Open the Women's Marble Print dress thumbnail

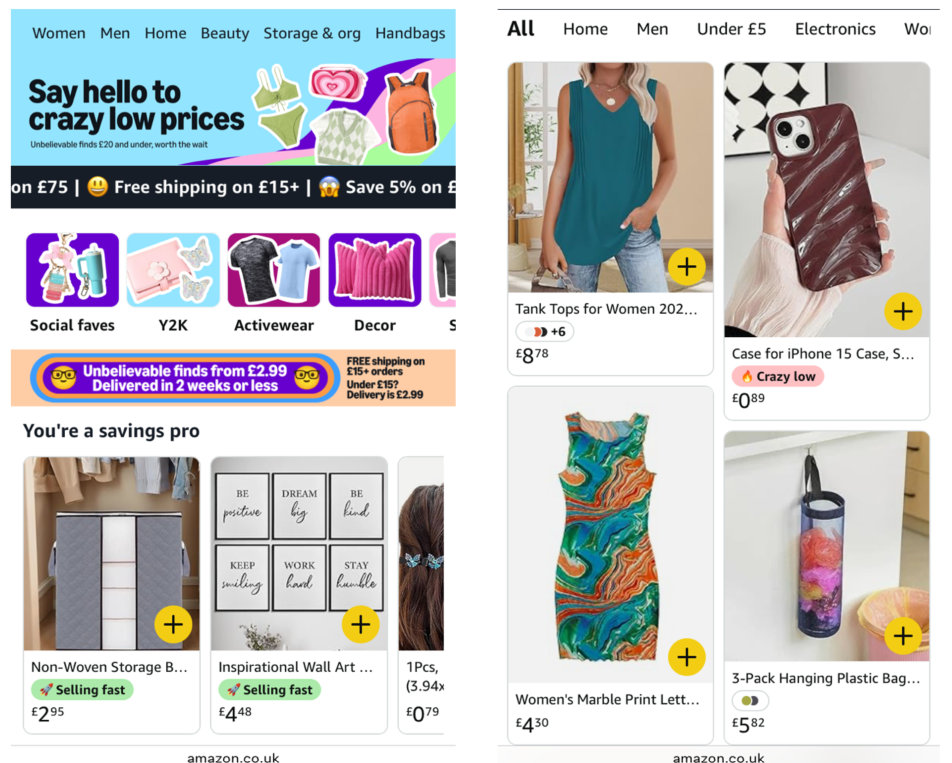(610, 535)
